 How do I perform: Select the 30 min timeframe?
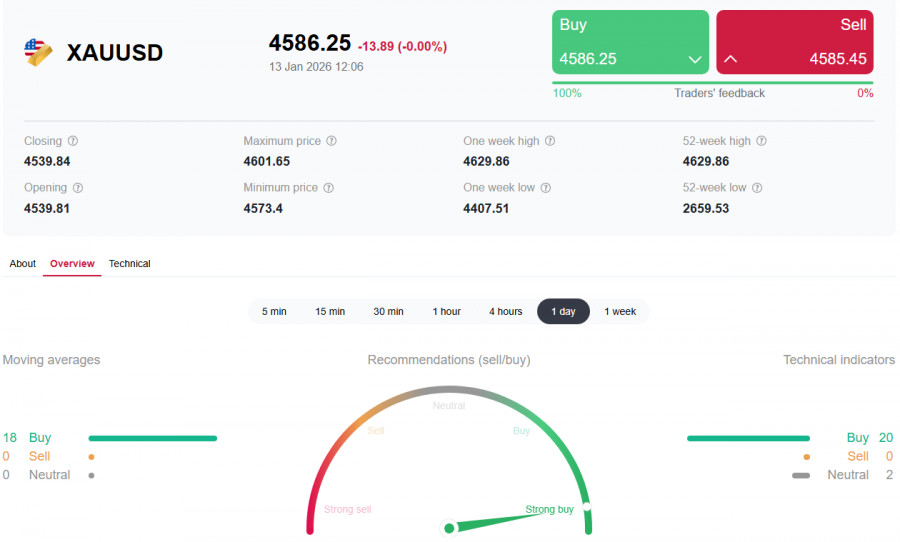(389, 311)
